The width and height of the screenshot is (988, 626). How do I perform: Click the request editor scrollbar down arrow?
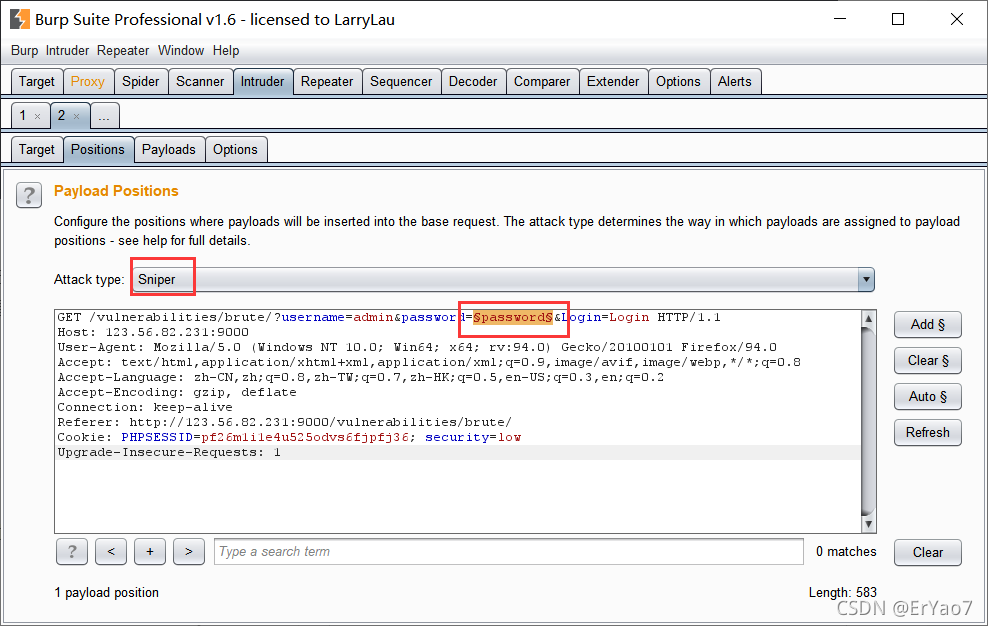click(868, 525)
